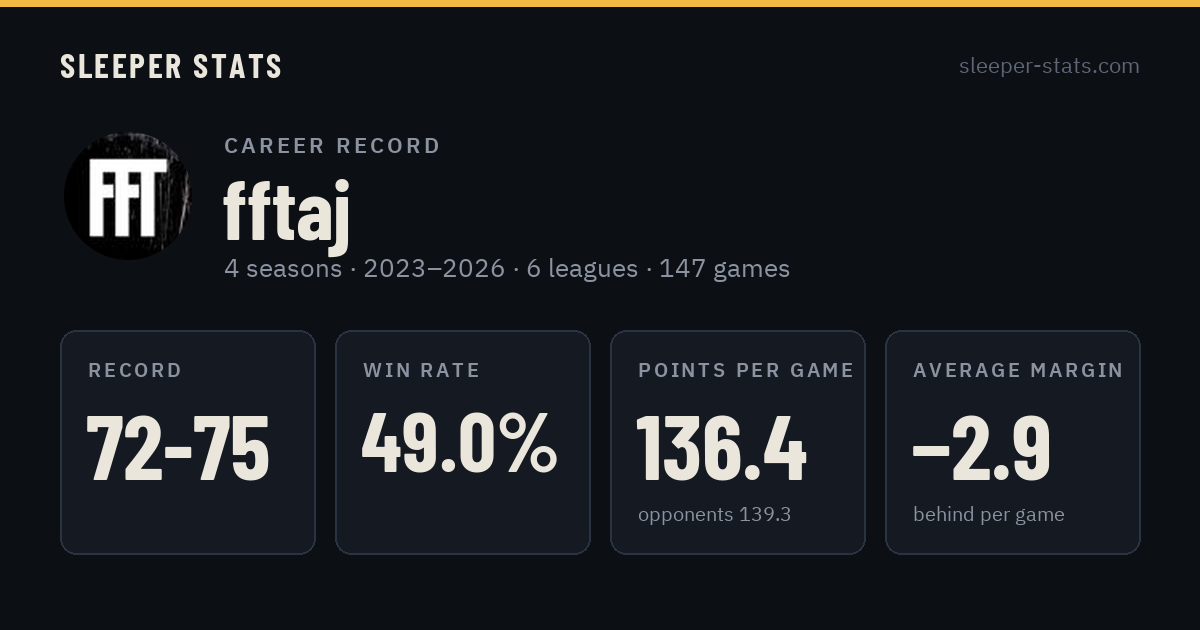Click the orange top accent bar
Image resolution: width=1200 pixels, height=630 pixels.
click(600, 3)
